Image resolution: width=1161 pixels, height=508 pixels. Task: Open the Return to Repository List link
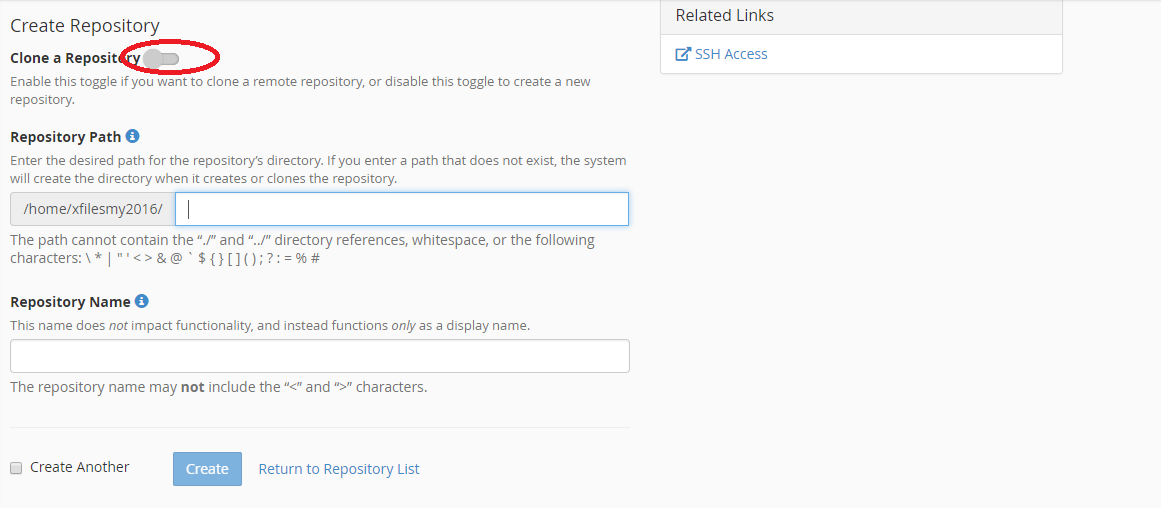click(339, 469)
